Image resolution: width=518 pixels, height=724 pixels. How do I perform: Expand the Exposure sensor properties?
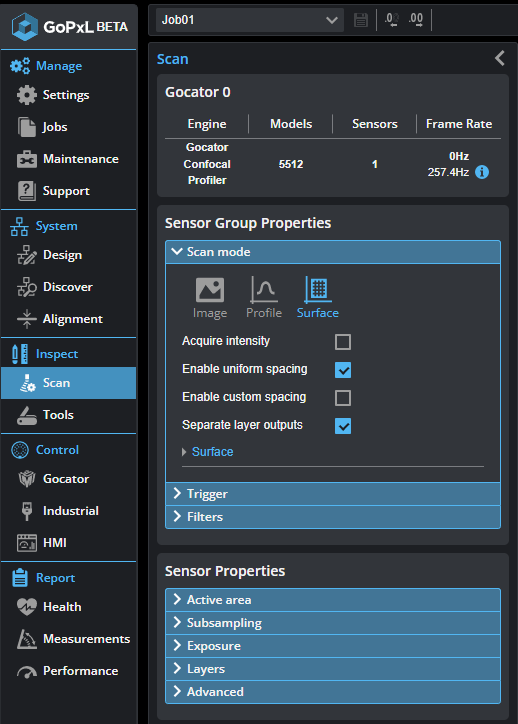[x=333, y=646]
